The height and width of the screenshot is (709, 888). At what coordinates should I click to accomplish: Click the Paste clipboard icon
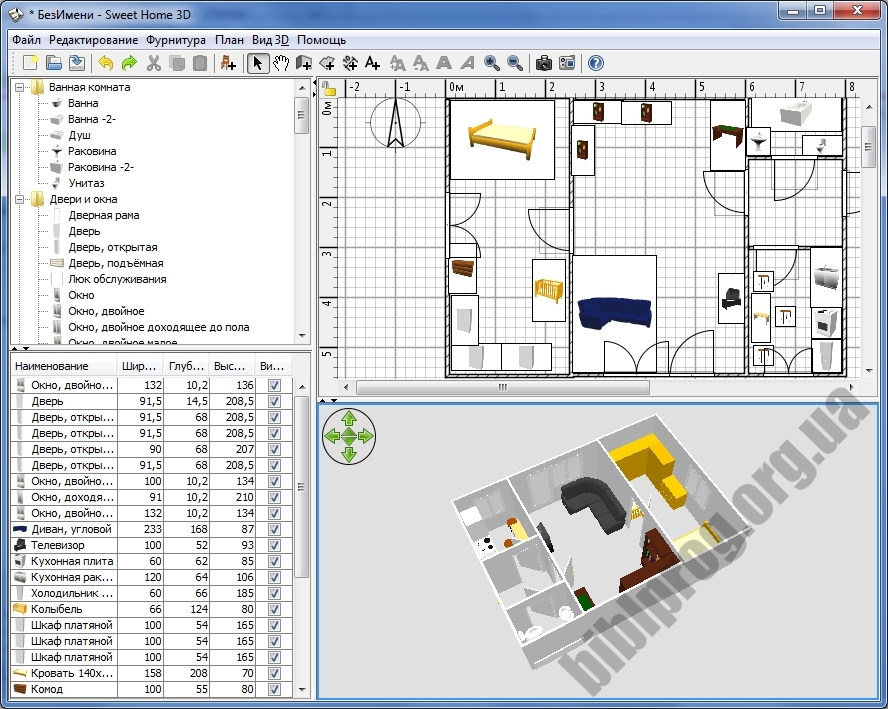pyautogui.click(x=200, y=63)
